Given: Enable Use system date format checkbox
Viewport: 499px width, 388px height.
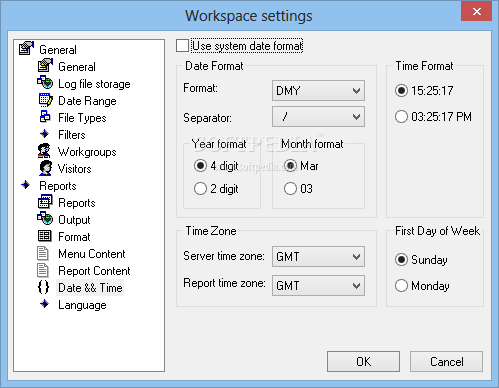Looking at the screenshot, I should click(x=182, y=46).
